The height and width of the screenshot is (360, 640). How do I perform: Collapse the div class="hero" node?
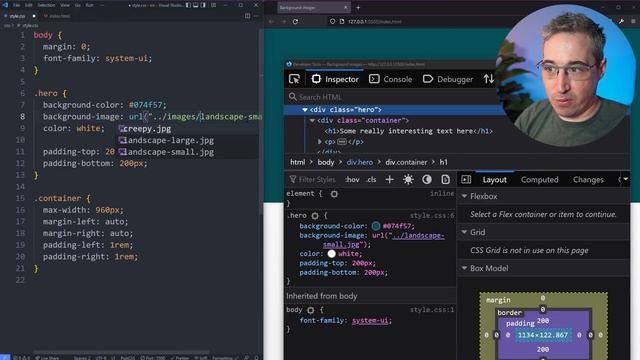coord(304,110)
